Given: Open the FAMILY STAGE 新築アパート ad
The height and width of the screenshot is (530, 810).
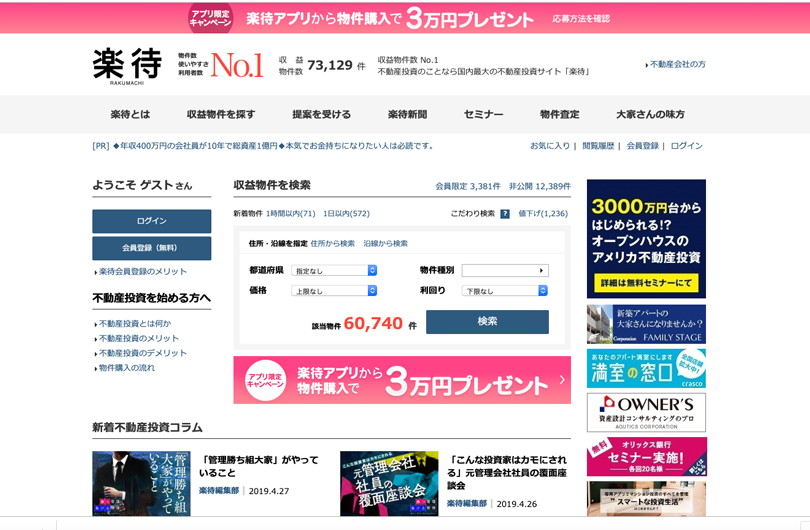Looking at the screenshot, I should tap(646, 324).
